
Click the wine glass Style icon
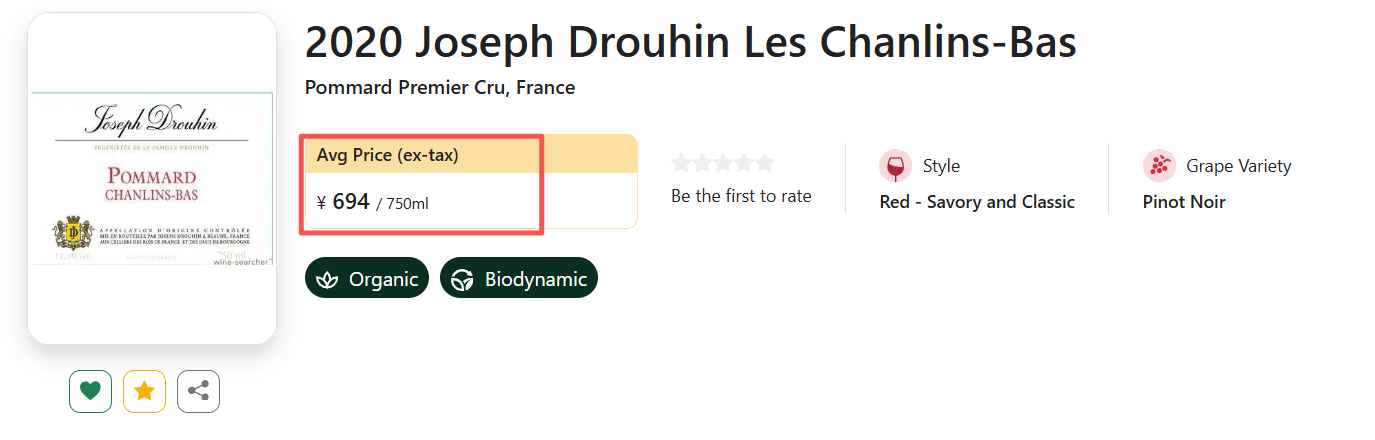895,166
